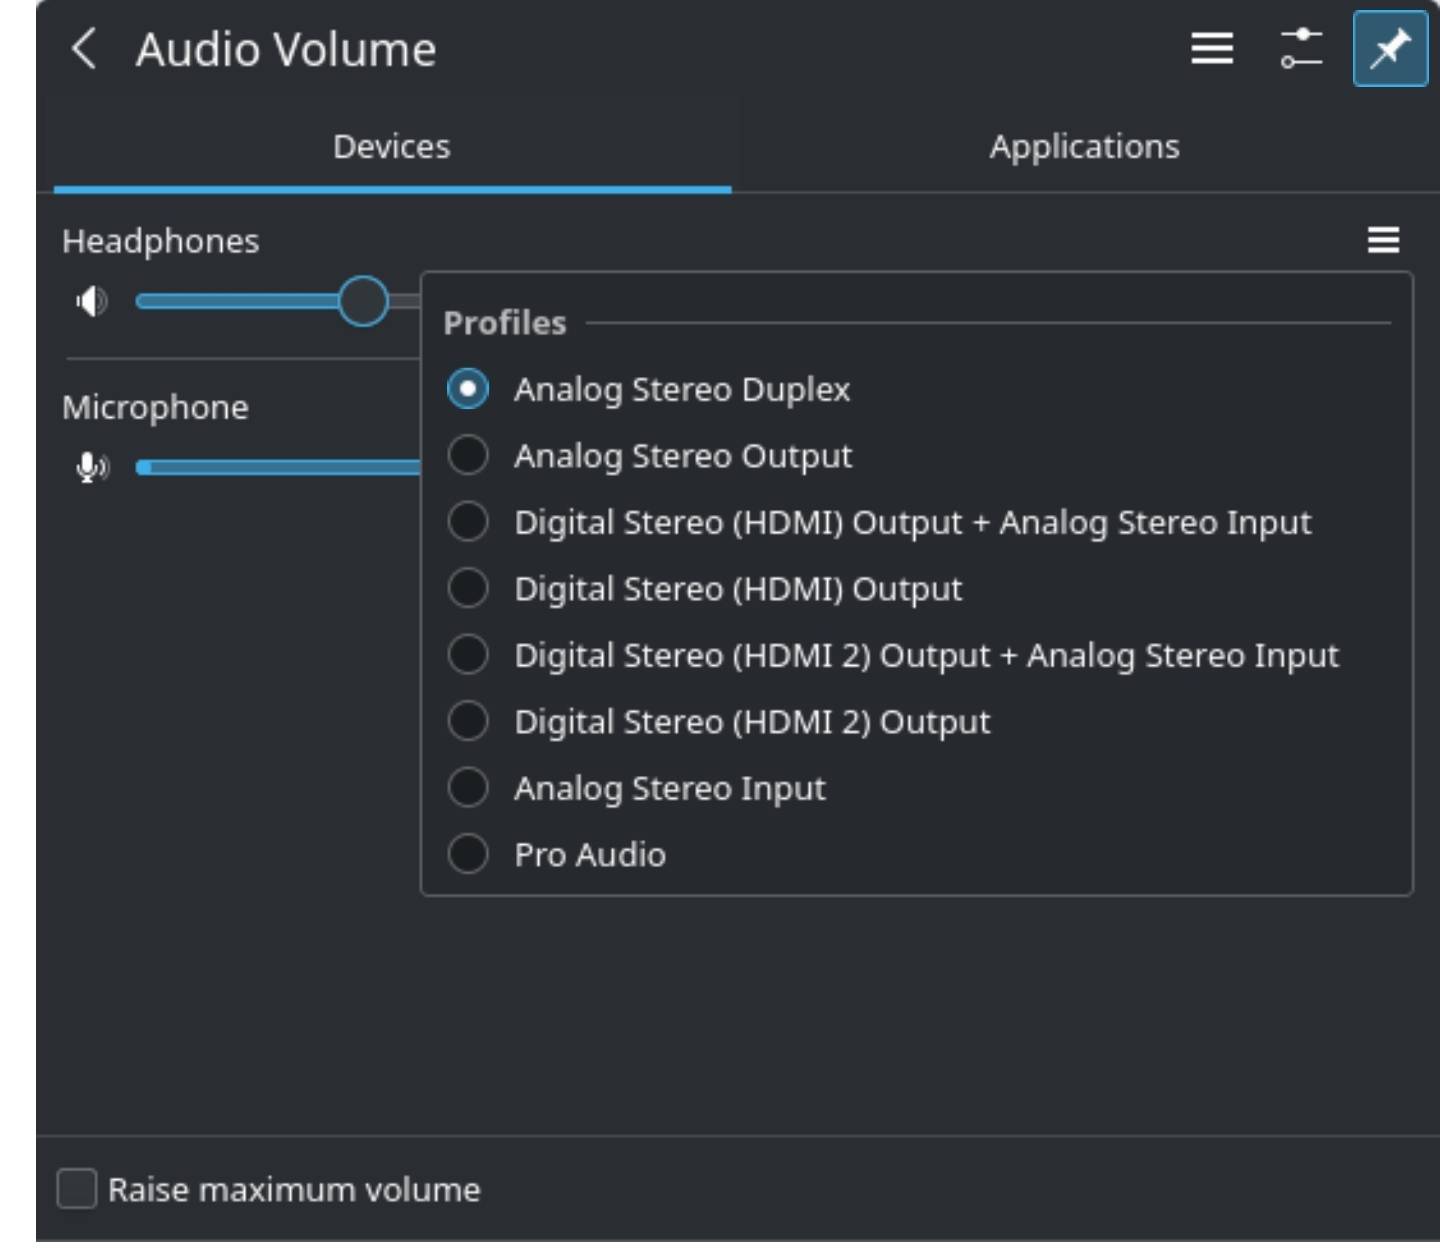Select the Analog Stereo Duplex profile
Image resolution: width=1440 pixels, height=1256 pixels.
468,389
